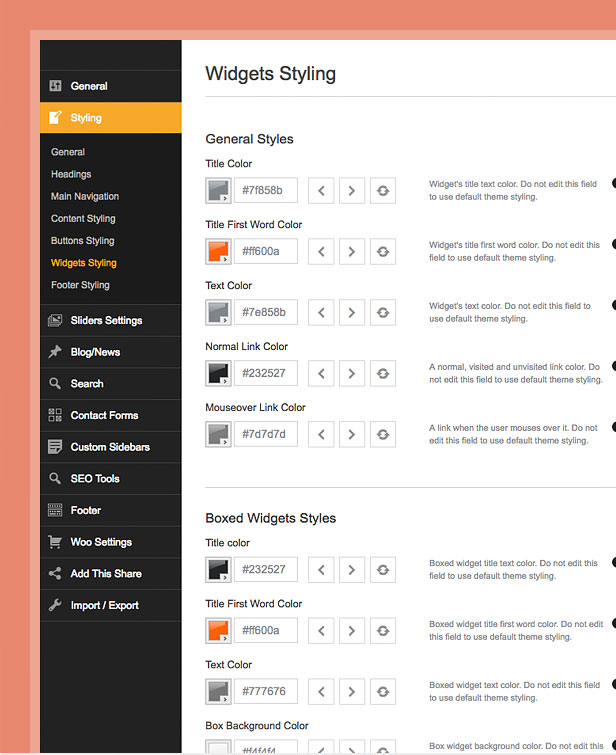
Task: Reset the Title Color with refresh icon
Action: [x=381, y=190]
